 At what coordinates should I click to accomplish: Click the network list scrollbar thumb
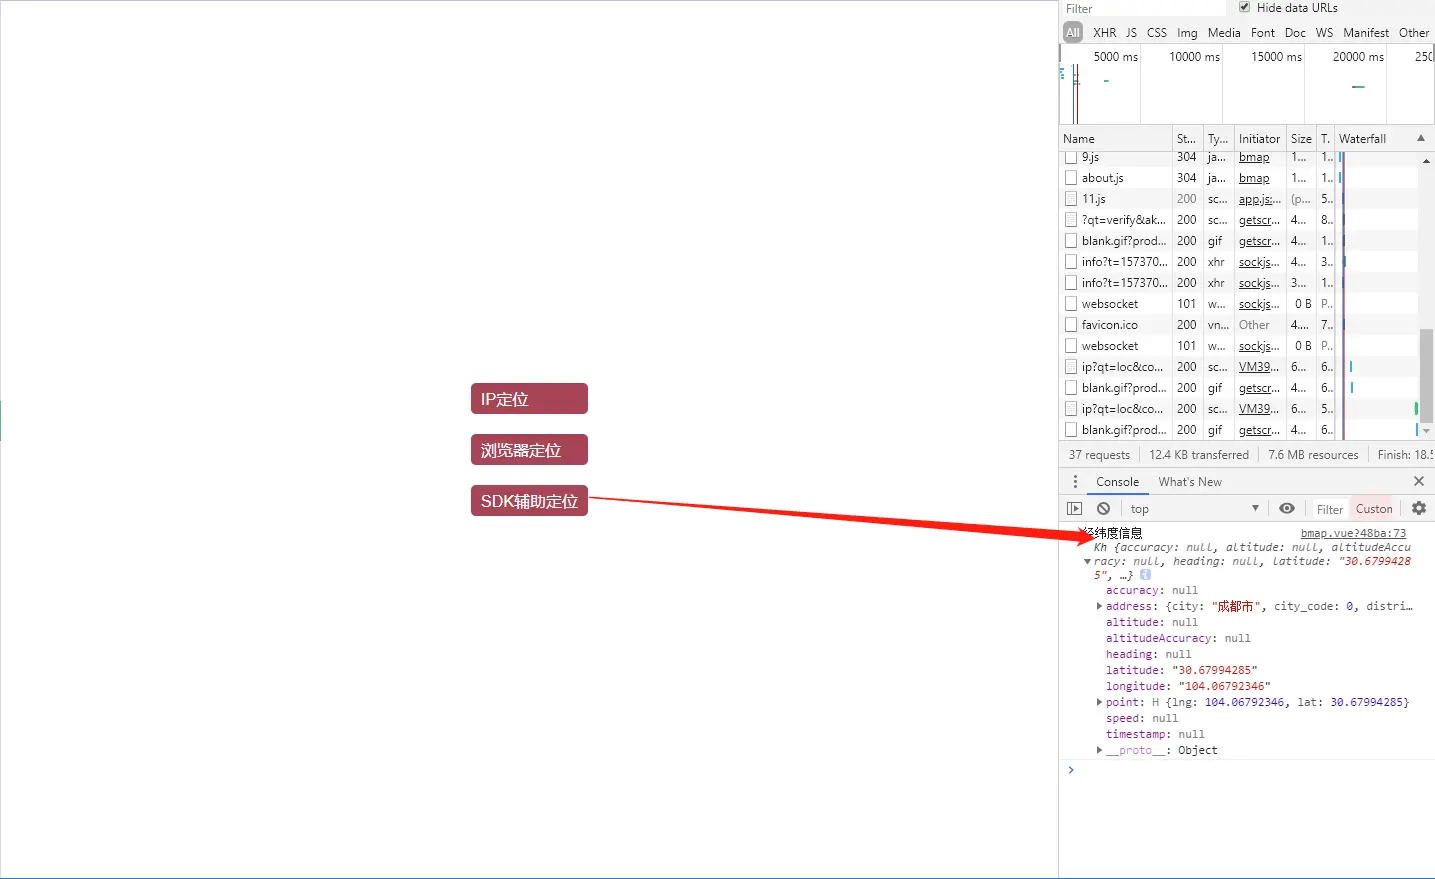1426,375
